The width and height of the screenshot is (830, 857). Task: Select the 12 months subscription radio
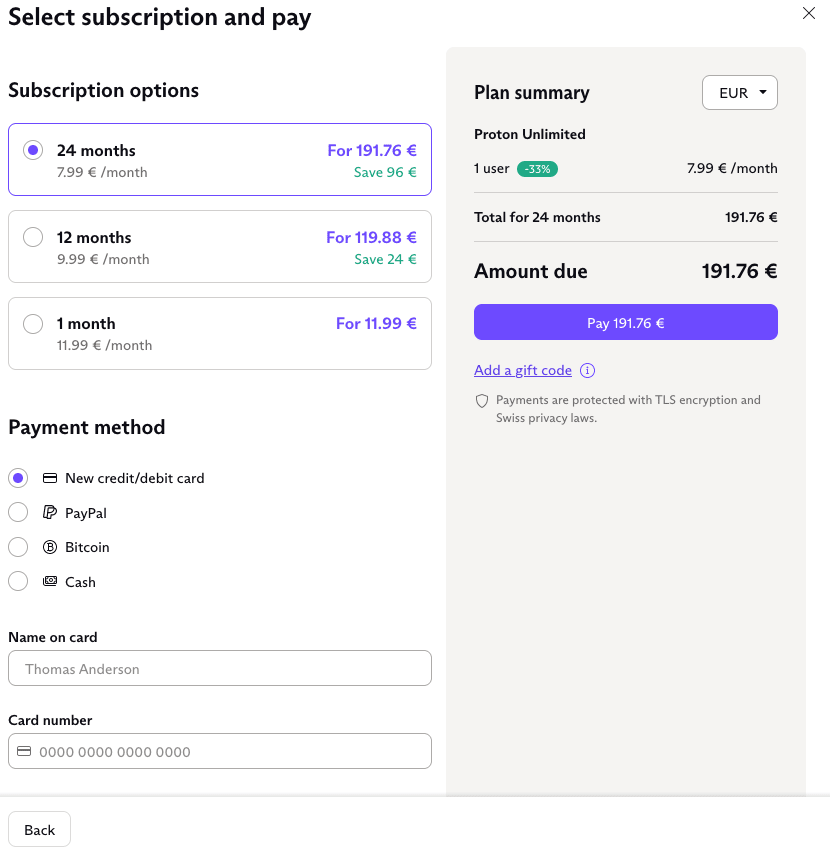(x=33, y=237)
